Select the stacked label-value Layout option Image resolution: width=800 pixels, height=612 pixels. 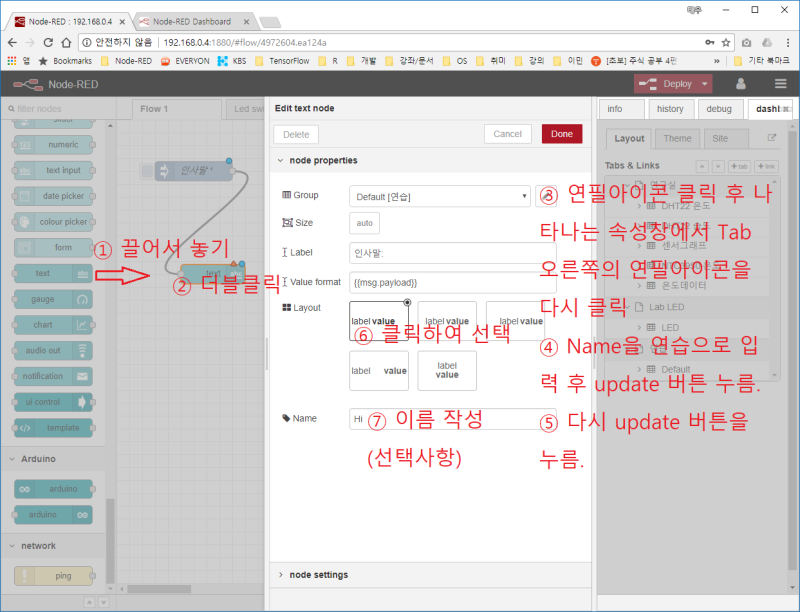446,370
